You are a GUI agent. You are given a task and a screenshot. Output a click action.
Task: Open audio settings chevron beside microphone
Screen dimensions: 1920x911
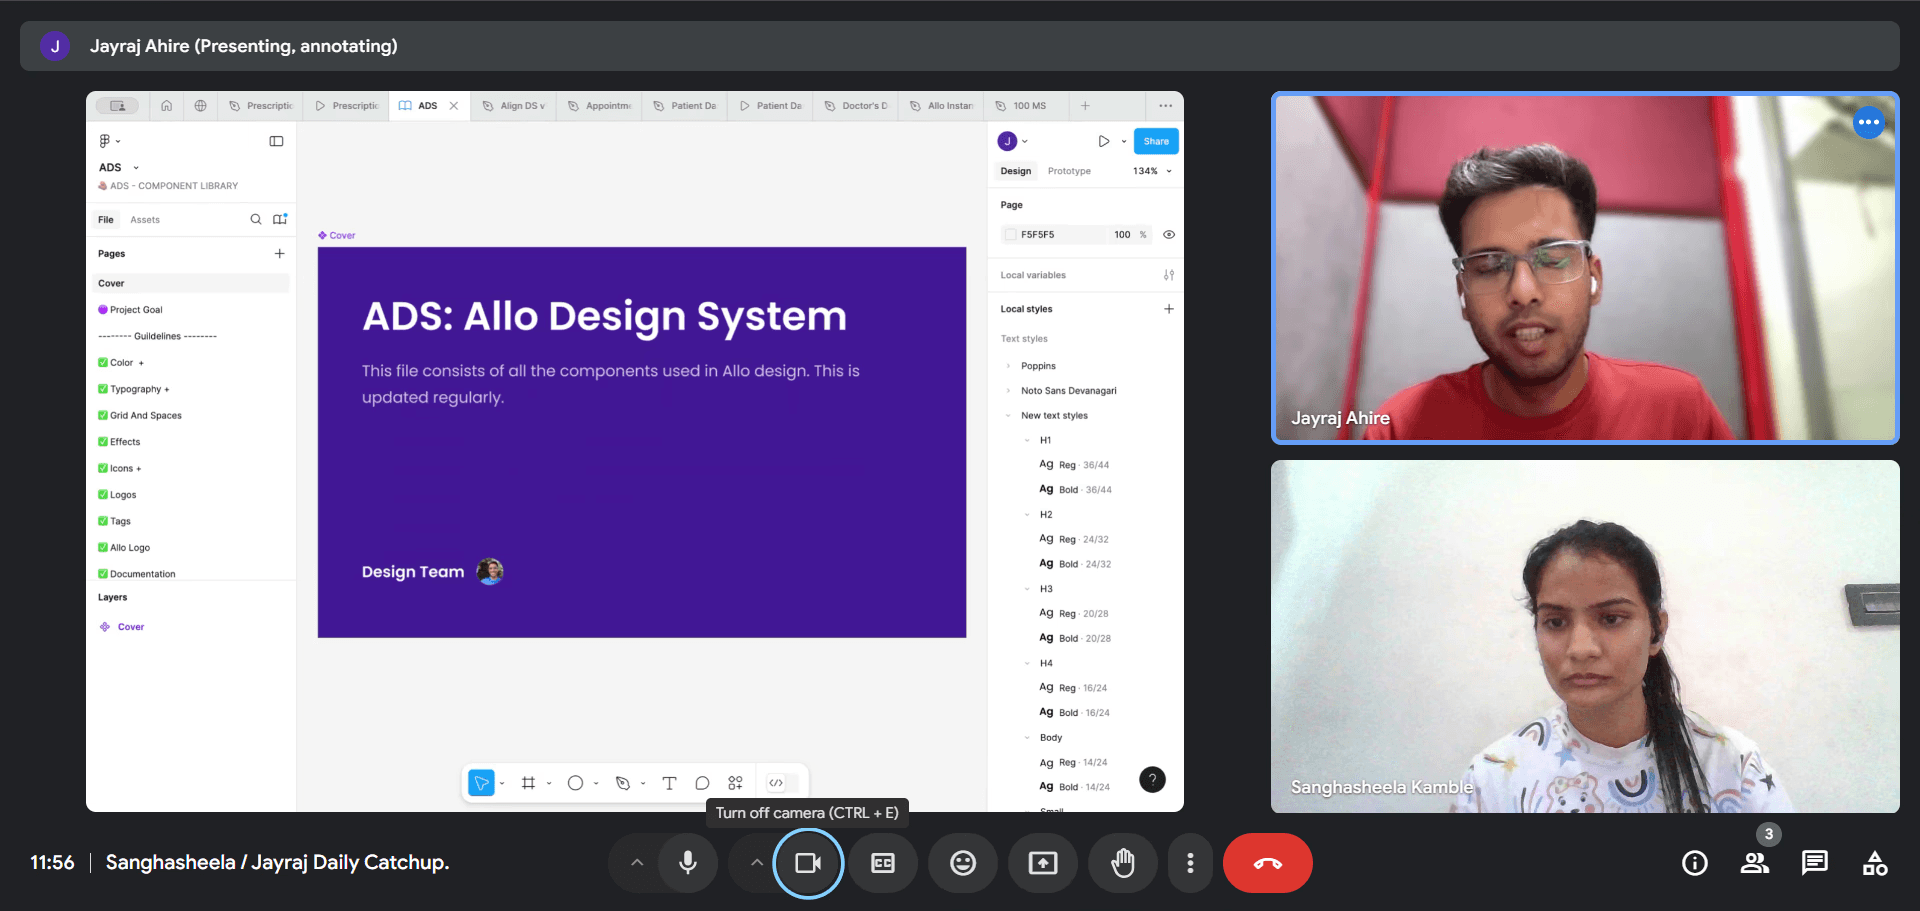tap(637, 863)
